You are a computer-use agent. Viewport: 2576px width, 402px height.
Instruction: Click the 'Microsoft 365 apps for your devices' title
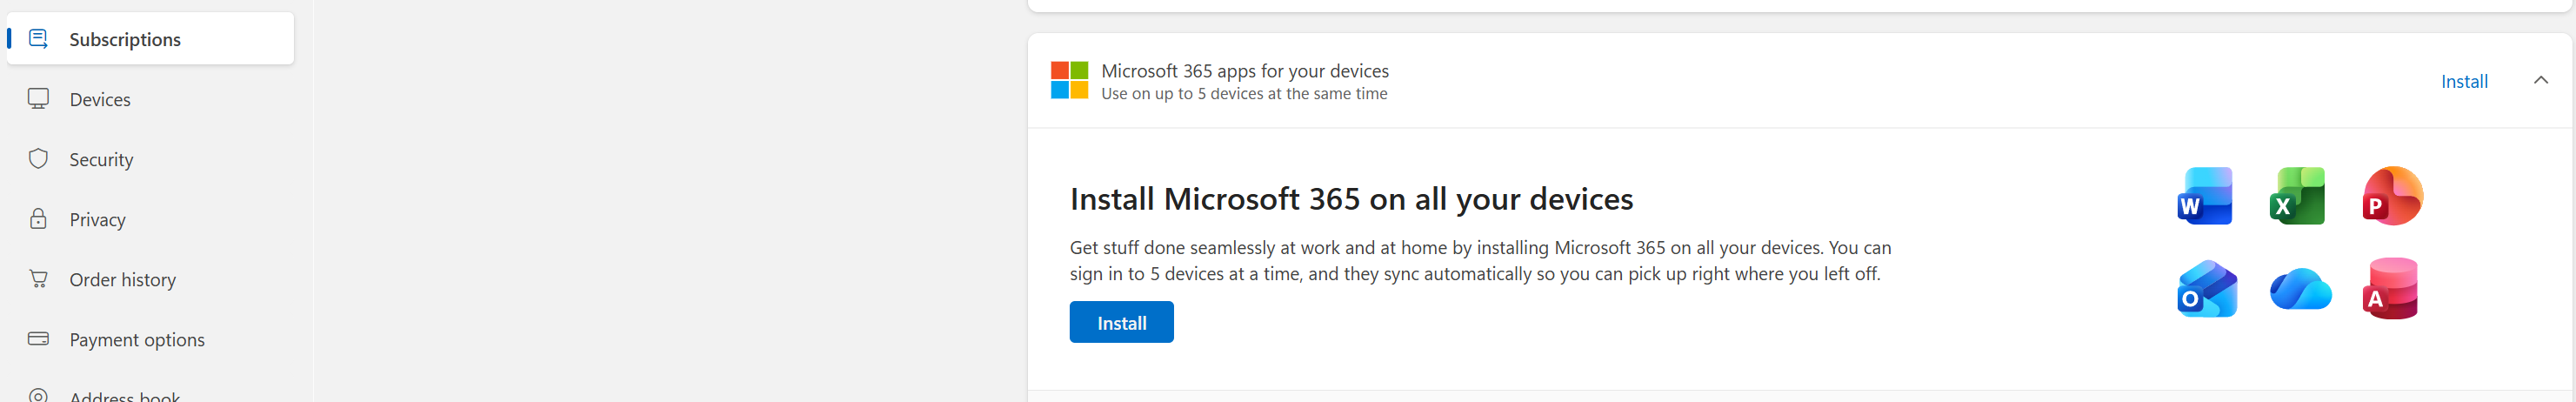(1244, 71)
